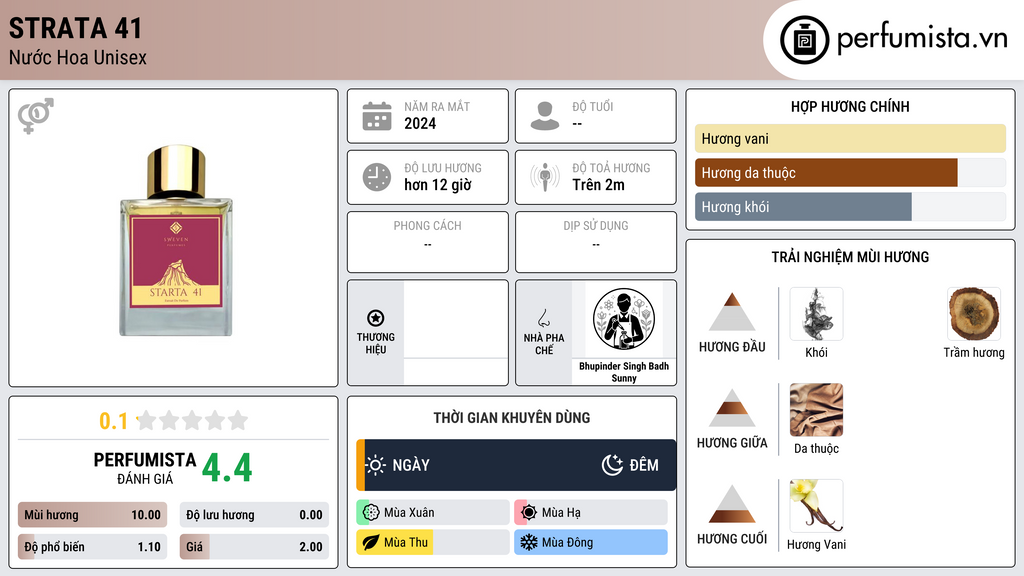Screen dimensions: 1024x576
Task: Click the Hương khói accord bar
Action: point(850,206)
